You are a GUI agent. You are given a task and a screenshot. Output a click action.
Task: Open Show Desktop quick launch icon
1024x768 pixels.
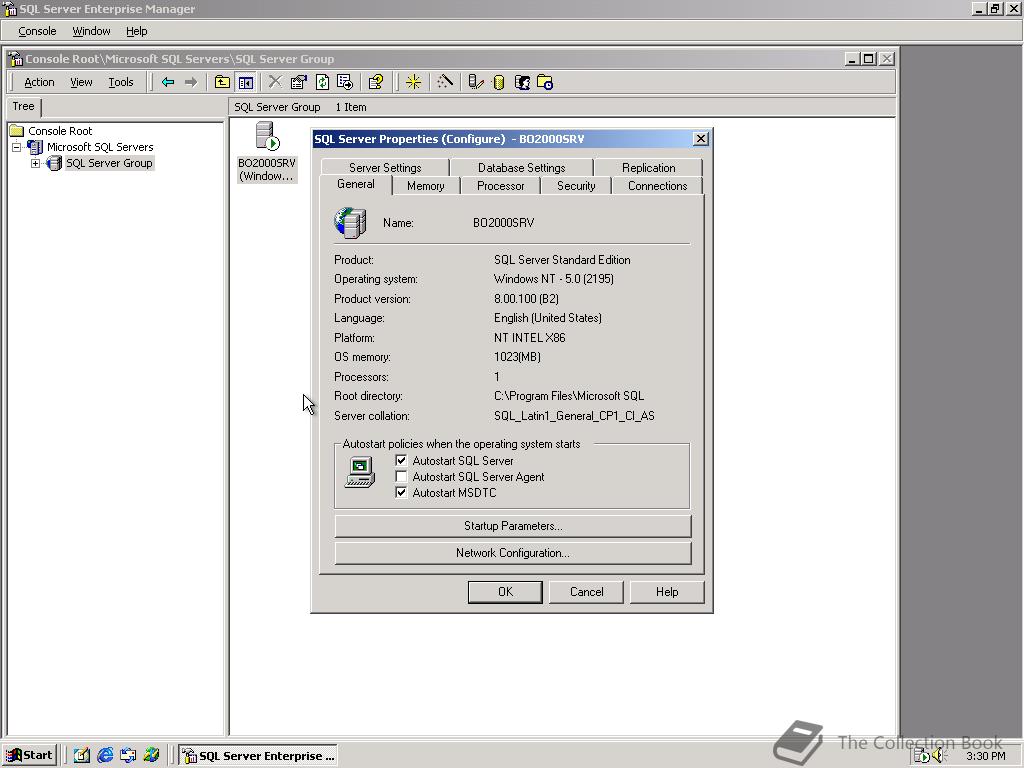pyautogui.click(x=82, y=756)
